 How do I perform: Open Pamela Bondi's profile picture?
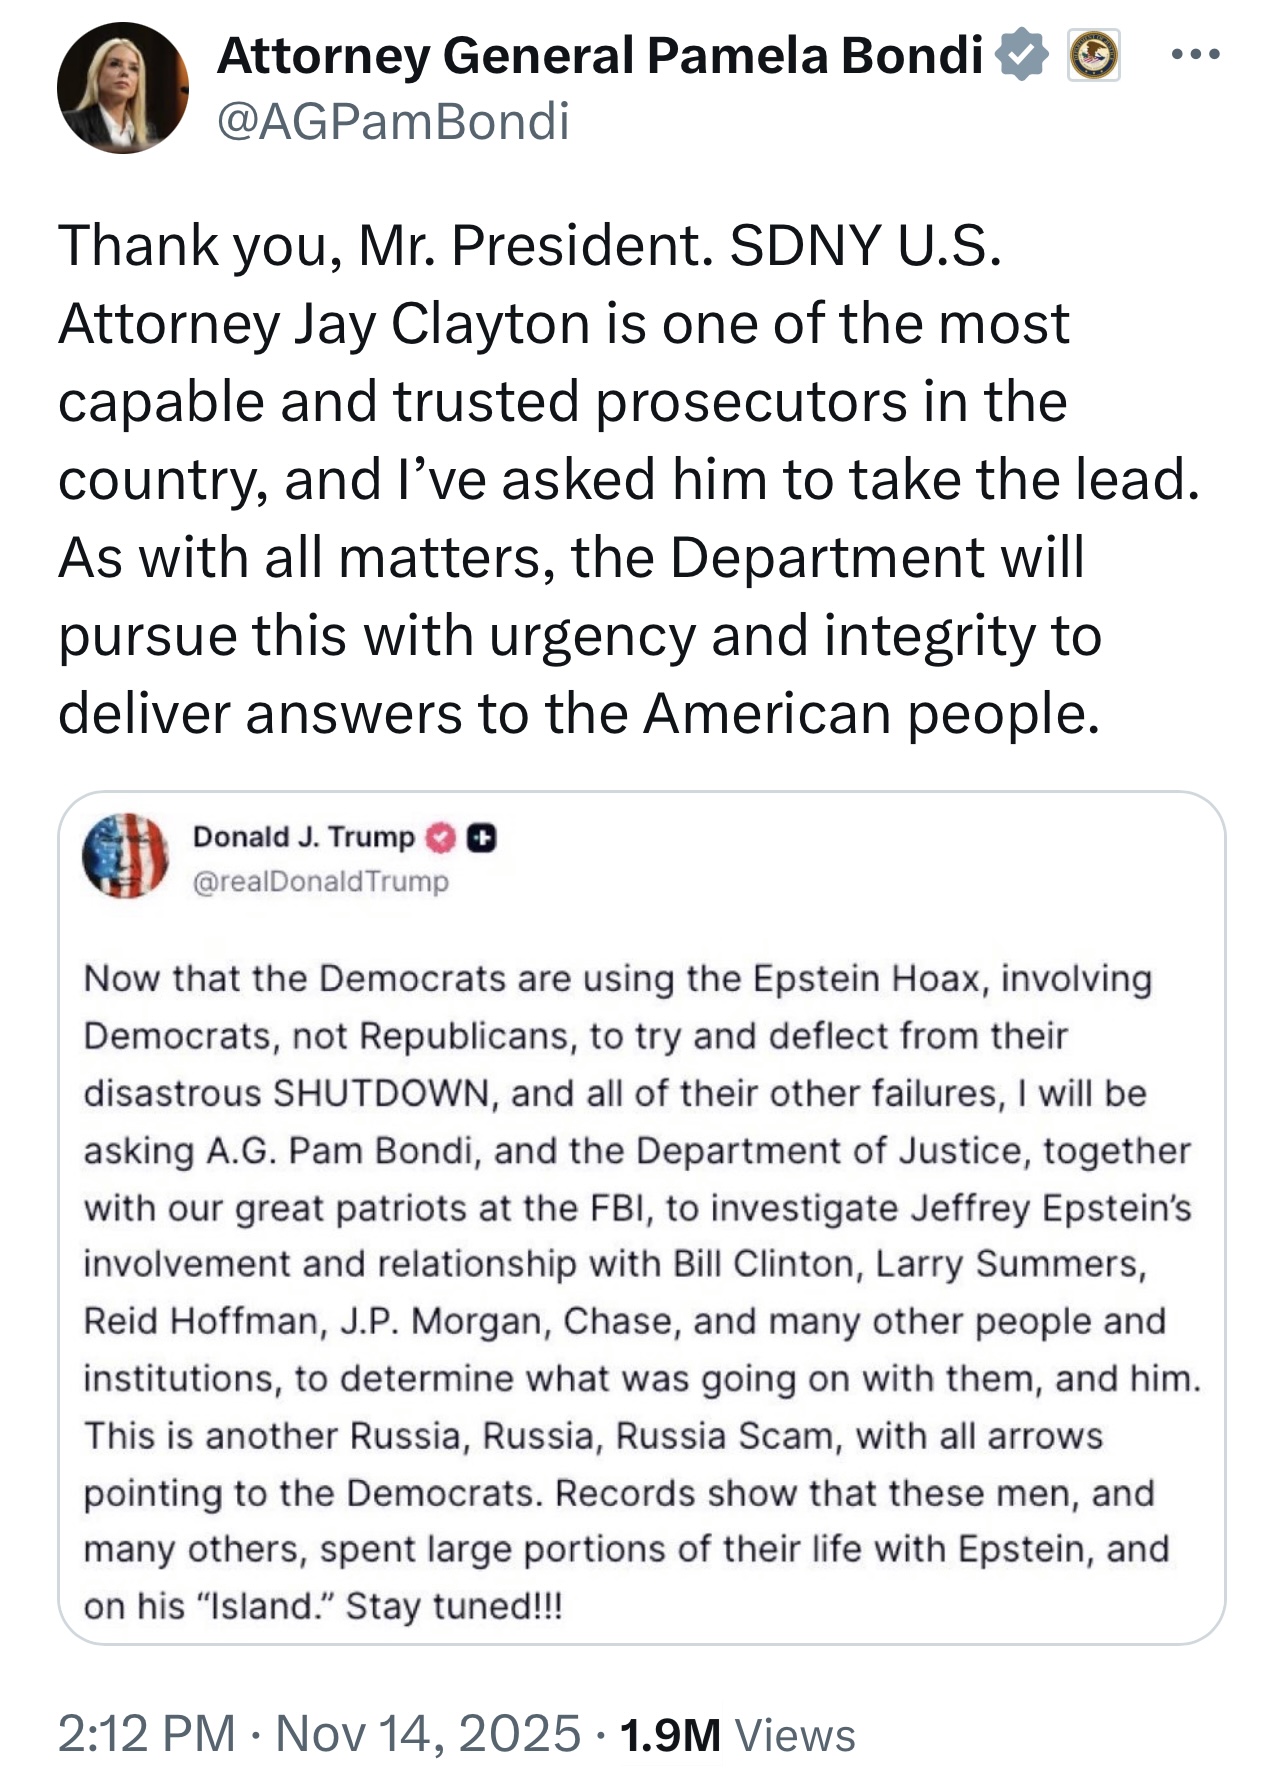(123, 88)
